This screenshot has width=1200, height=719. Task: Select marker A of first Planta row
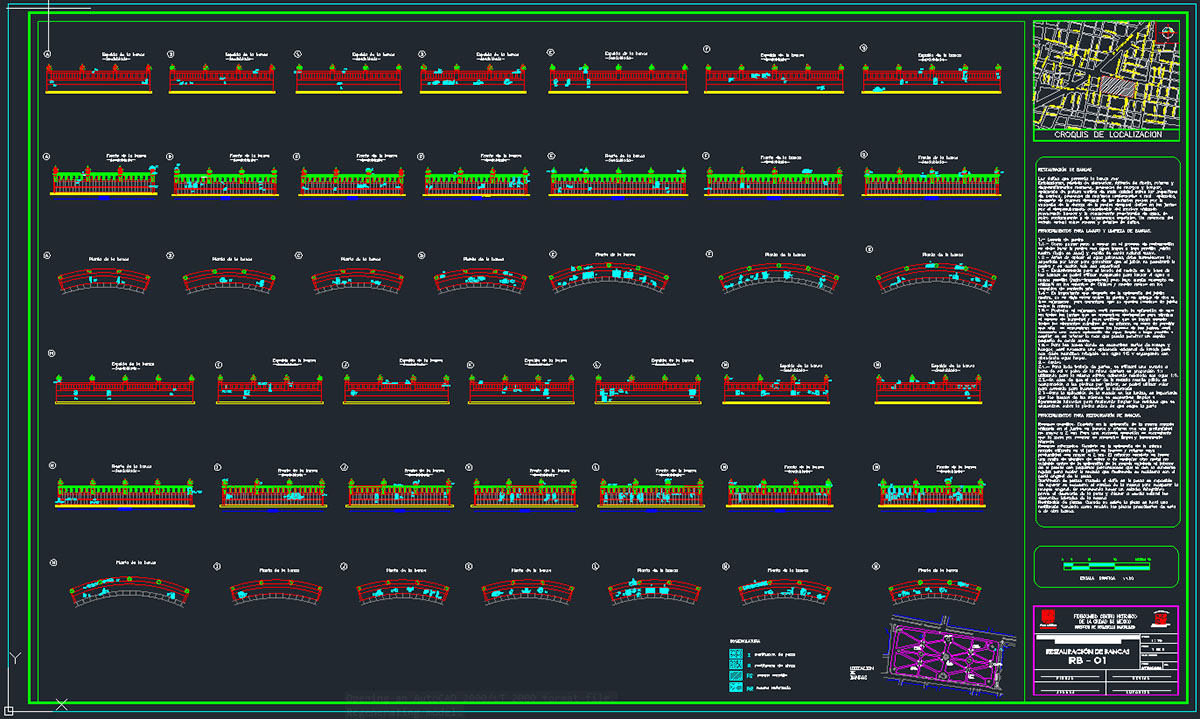(47, 255)
